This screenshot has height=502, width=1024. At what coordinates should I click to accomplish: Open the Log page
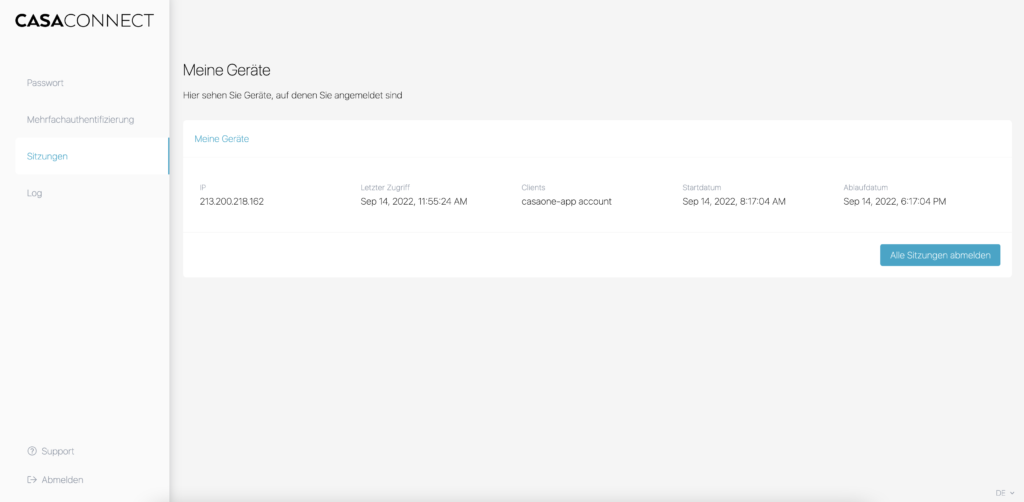[35, 193]
